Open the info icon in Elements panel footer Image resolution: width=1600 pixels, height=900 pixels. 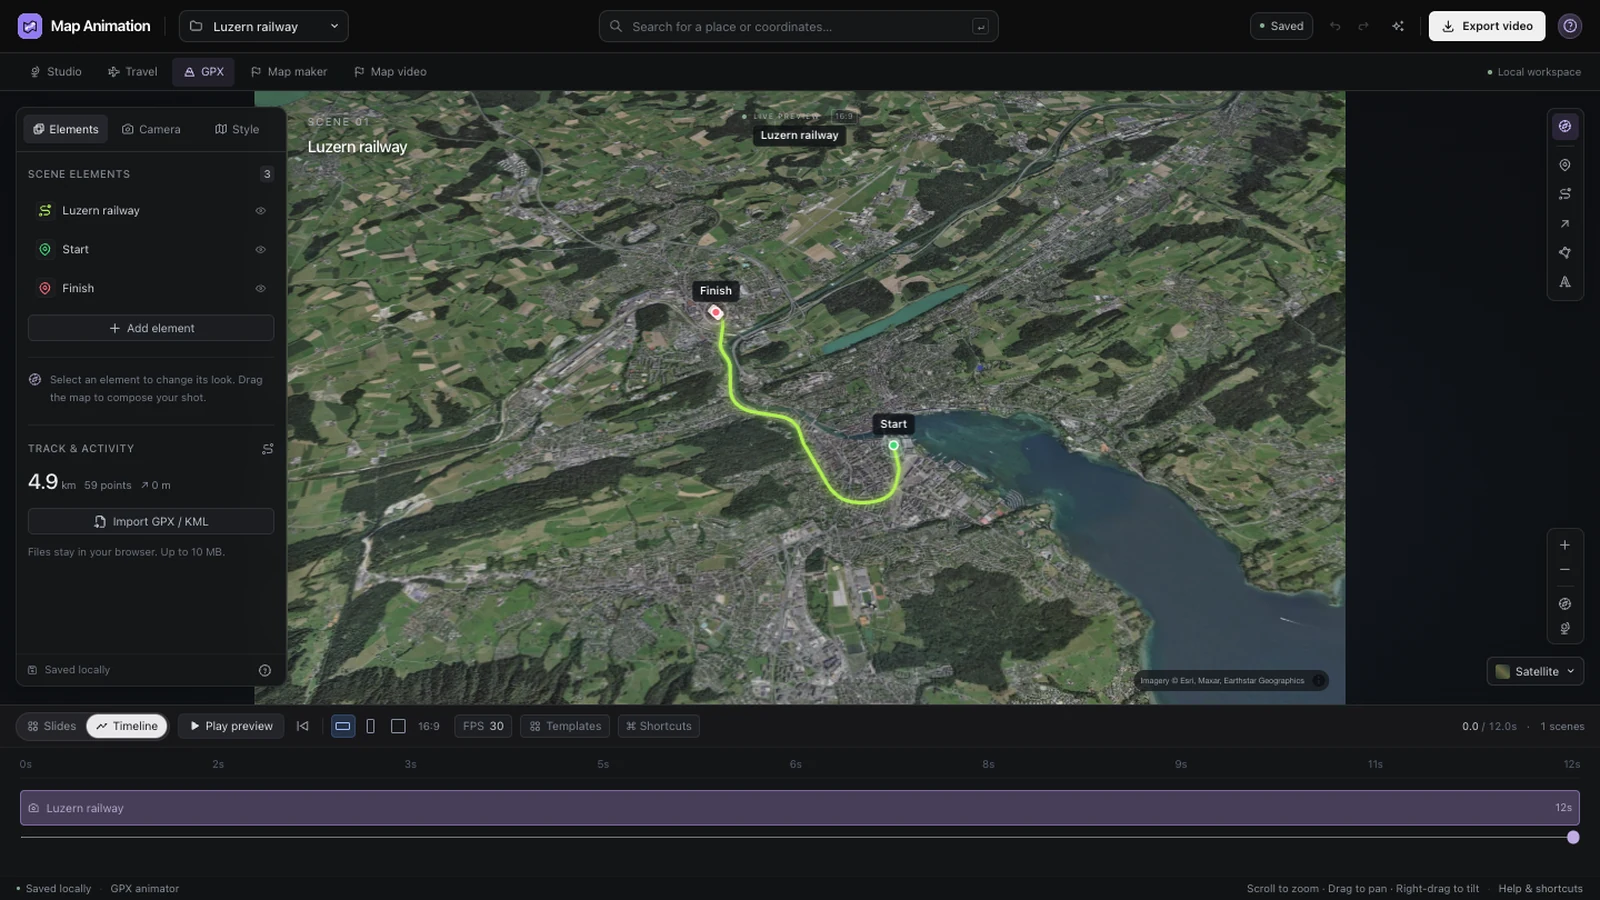point(265,670)
